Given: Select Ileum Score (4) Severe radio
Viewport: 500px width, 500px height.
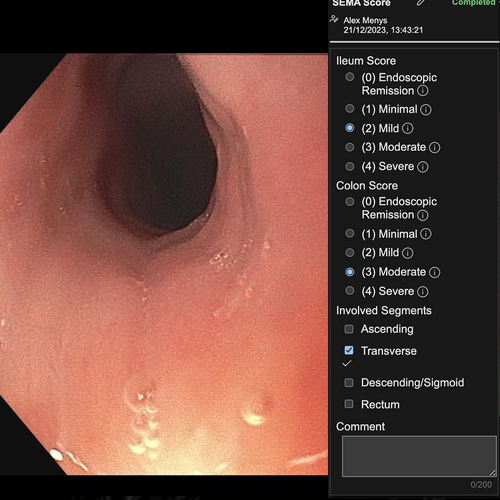Looking at the screenshot, I should tap(350, 166).
